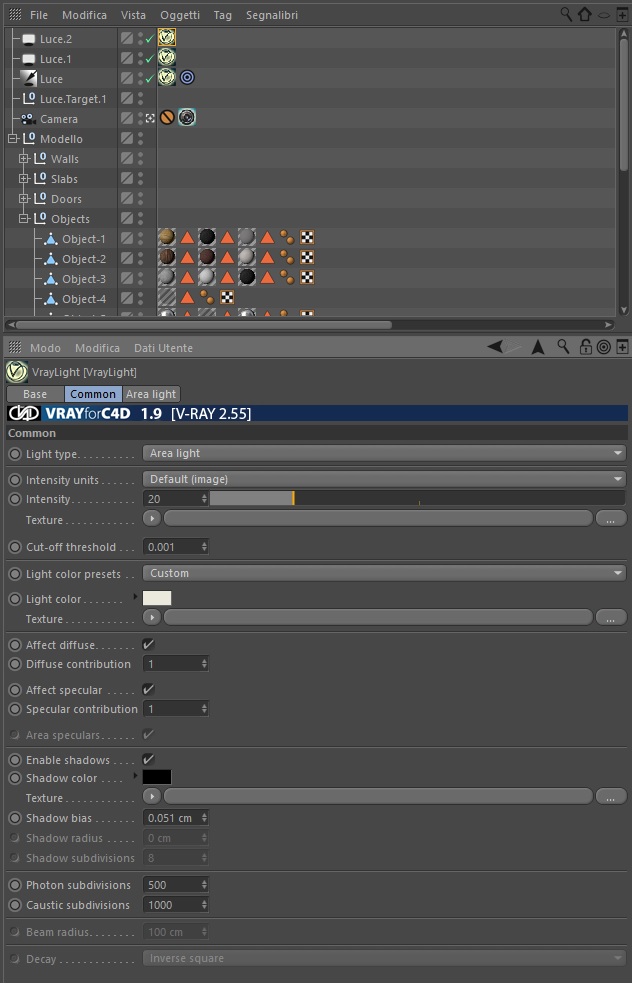Open the File menu
Viewport: 632px width, 984px height.
click(39, 14)
